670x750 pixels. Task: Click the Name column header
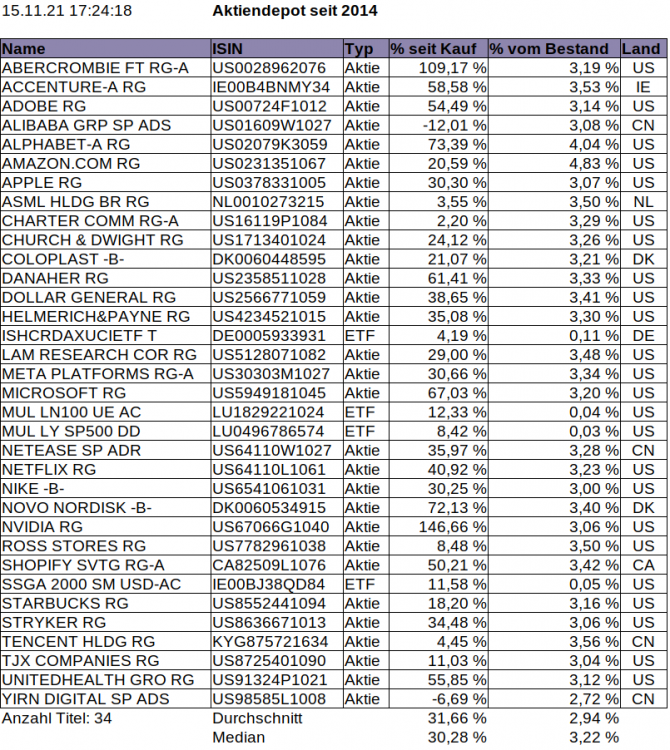[x=105, y=49]
